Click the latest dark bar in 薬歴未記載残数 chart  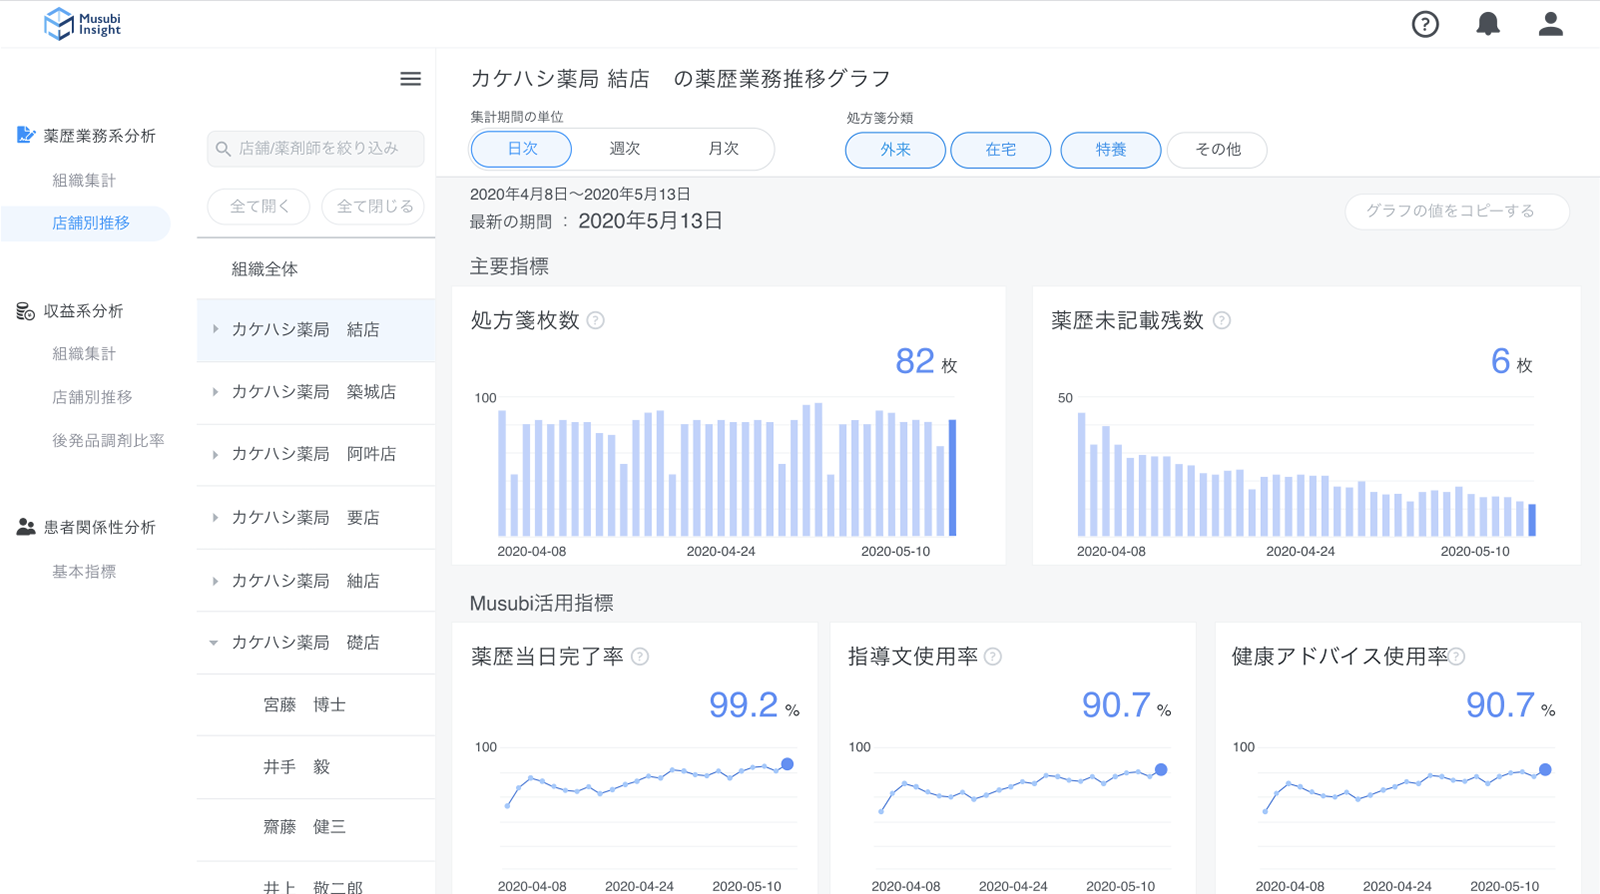(x=1532, y=520)
